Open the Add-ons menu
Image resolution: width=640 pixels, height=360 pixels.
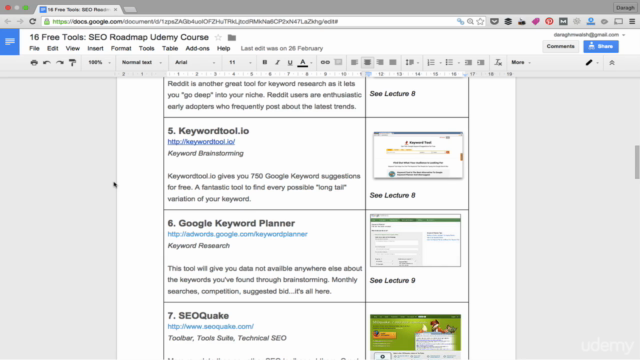point(197,48)
